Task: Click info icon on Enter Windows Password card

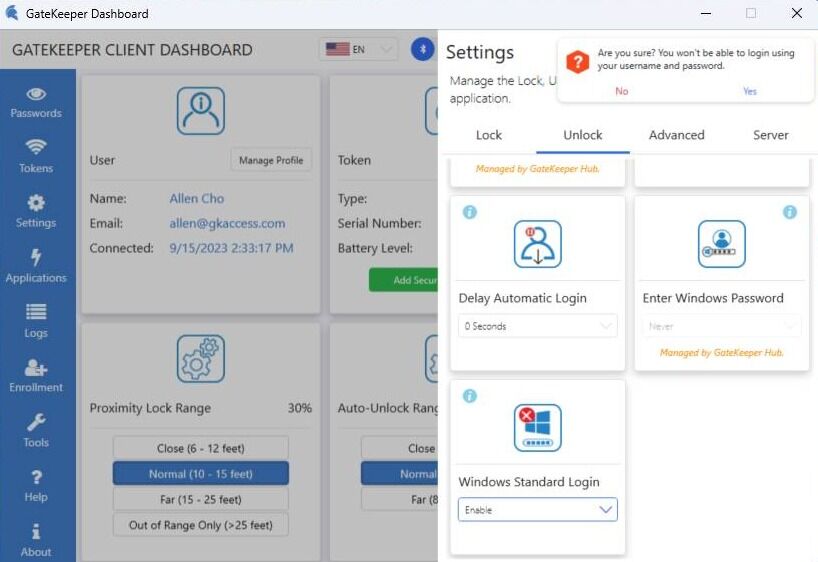Action: pyautogui.click(x=790, y=212)
